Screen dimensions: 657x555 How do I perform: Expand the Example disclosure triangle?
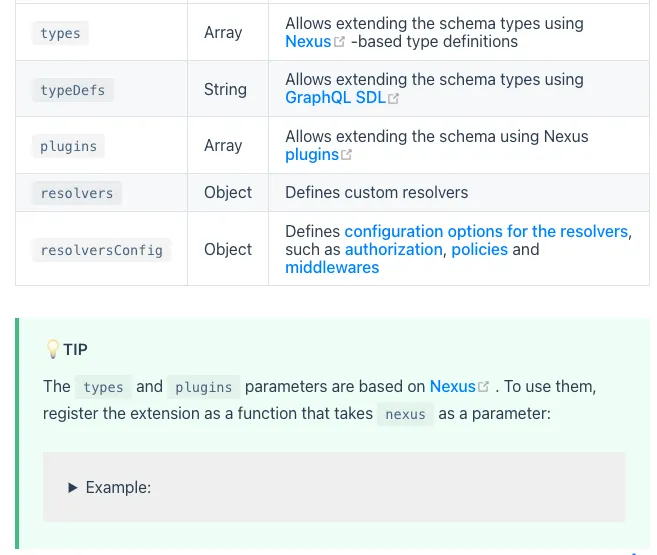(x=72, y=488)
